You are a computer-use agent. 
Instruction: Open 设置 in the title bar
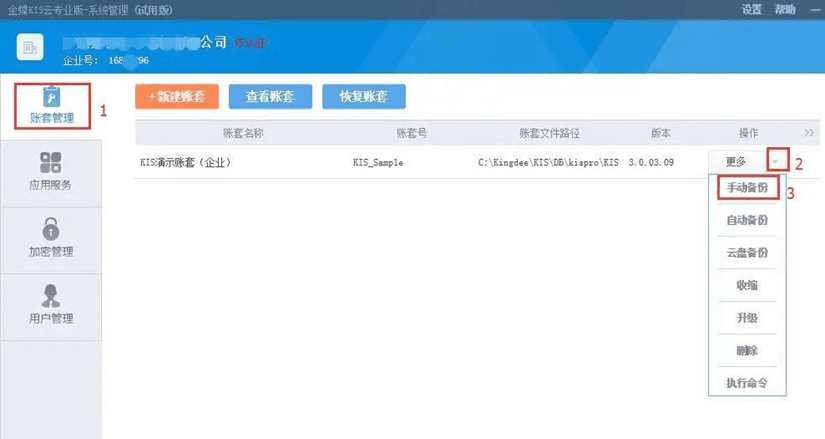tap(751, 9)
